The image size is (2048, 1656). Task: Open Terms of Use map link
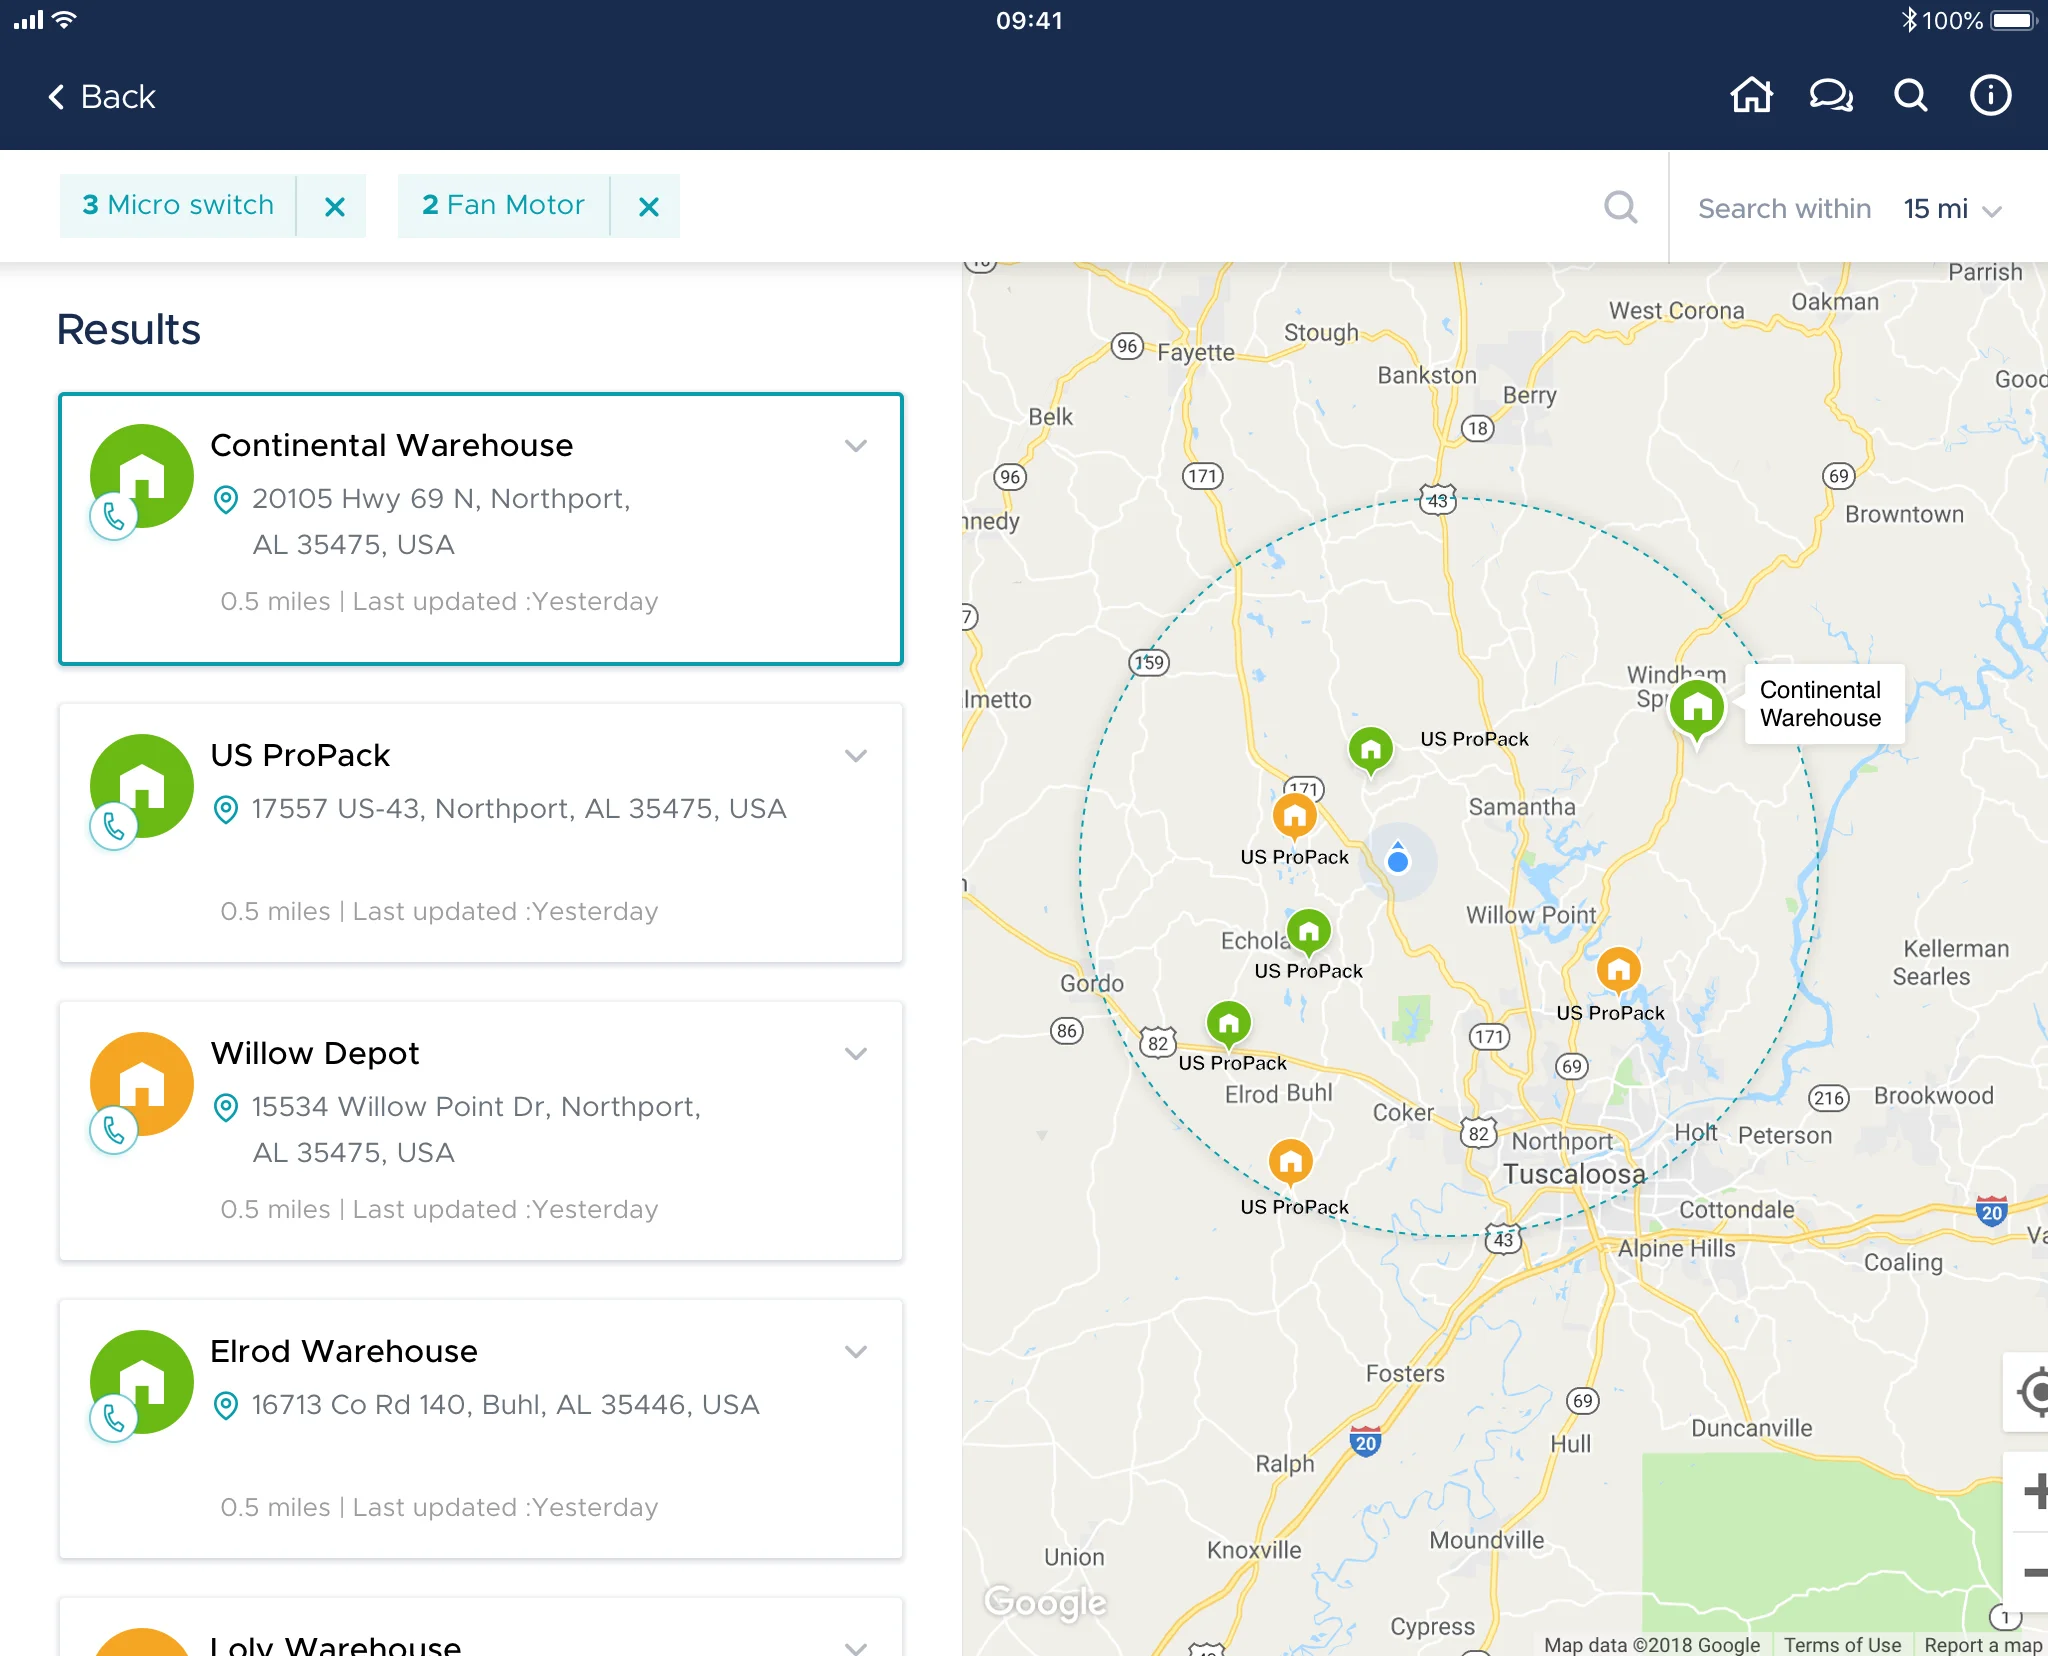(x=1842, y=1645)
